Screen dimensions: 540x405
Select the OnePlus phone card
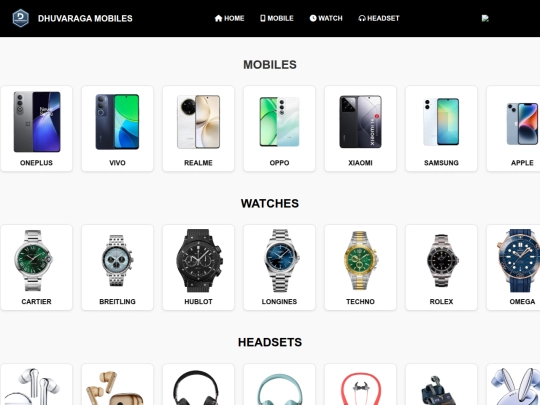click(x=37, y=128)
